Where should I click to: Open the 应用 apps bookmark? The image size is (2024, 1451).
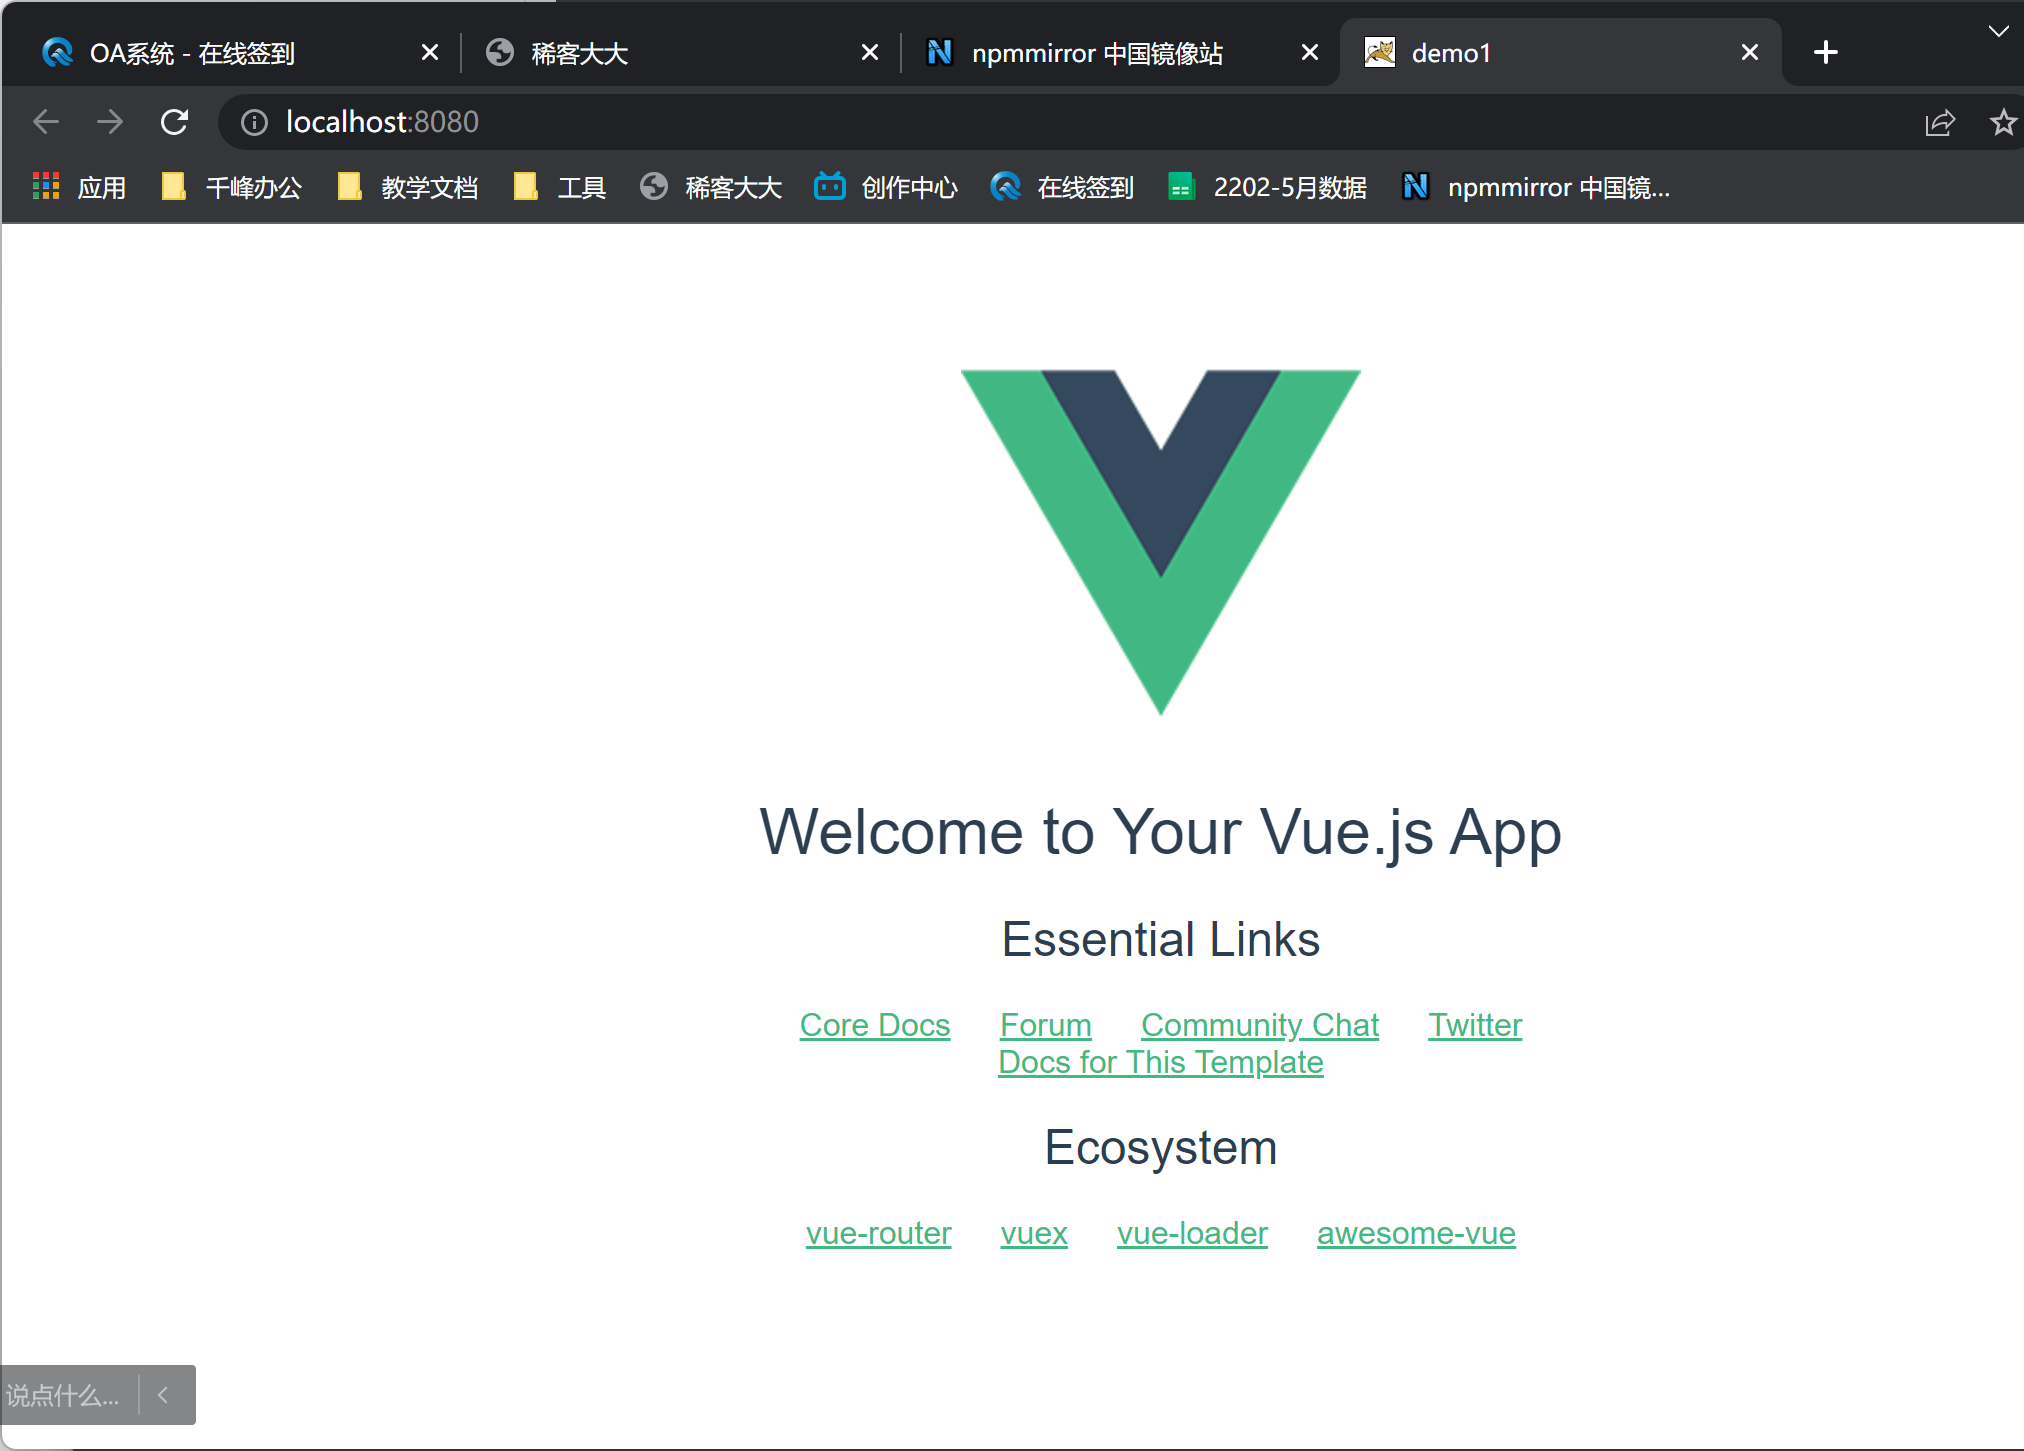(79, 187)
